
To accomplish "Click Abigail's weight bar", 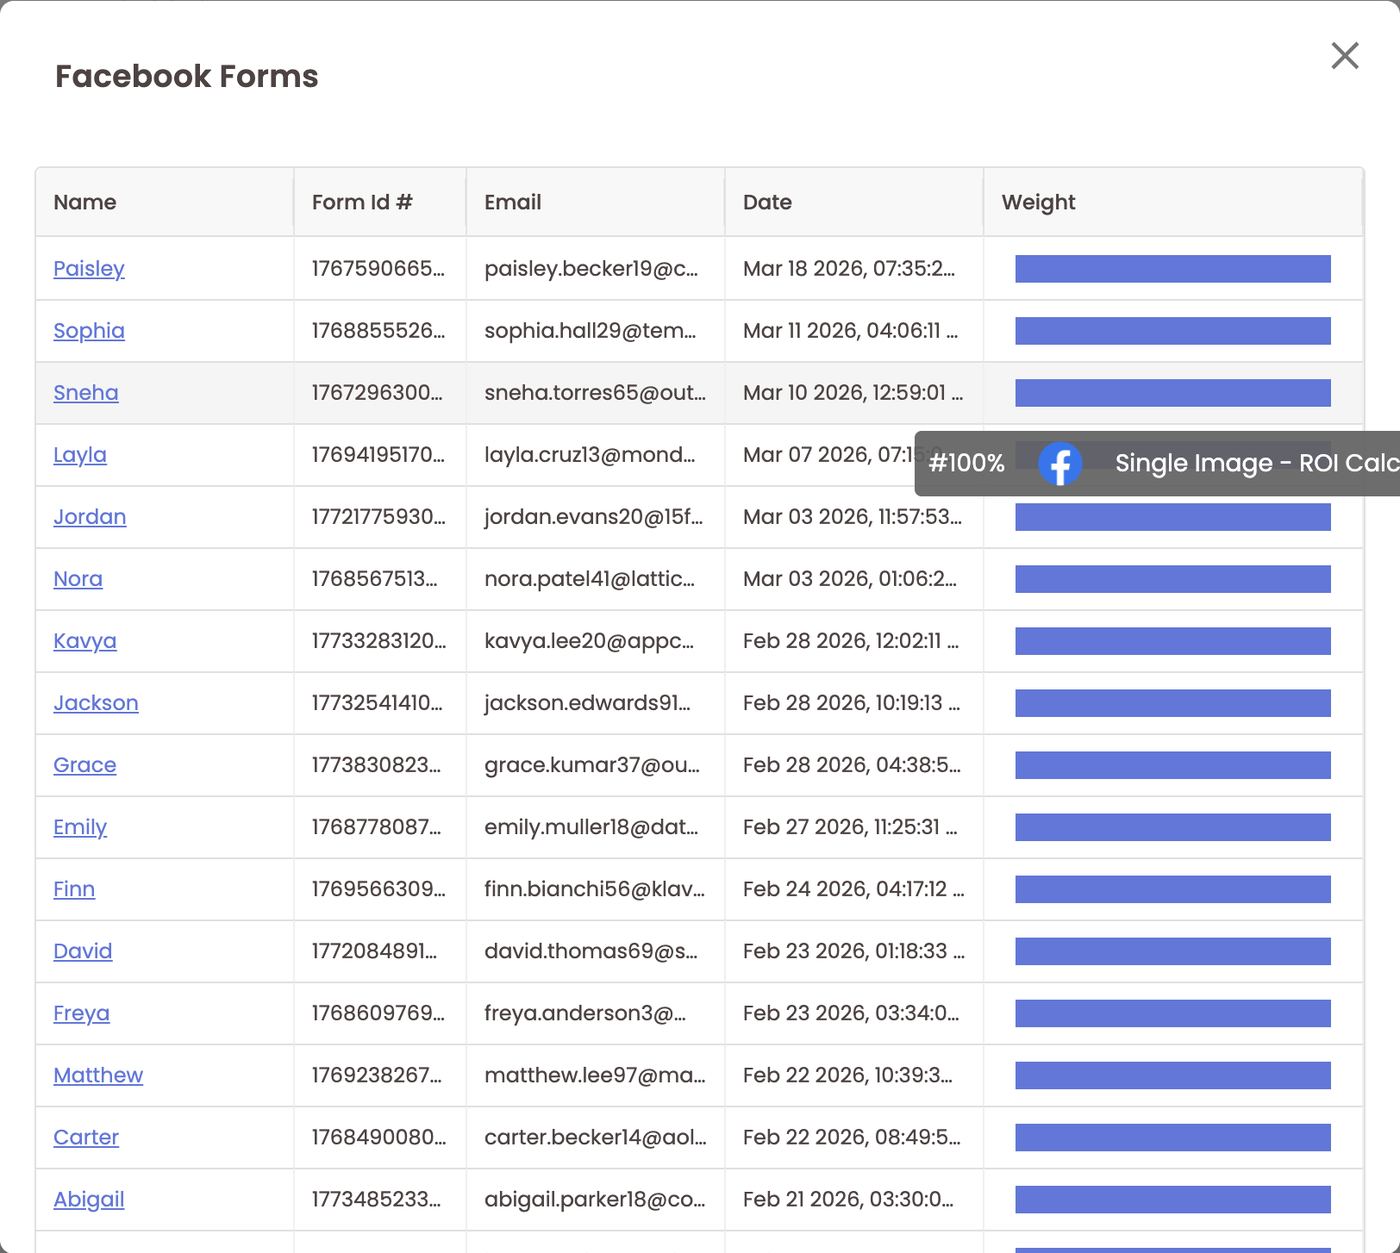I will pos(1173,1199).
